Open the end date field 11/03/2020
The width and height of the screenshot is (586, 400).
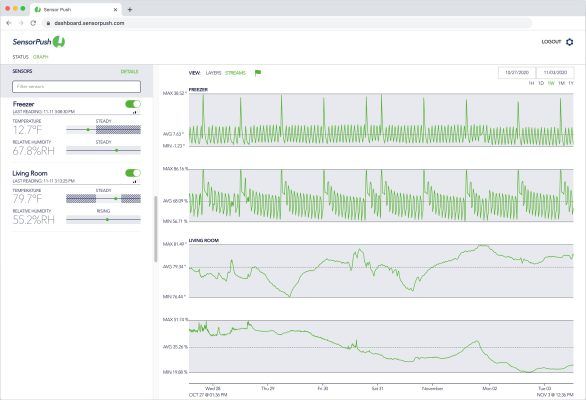[555, 73]
